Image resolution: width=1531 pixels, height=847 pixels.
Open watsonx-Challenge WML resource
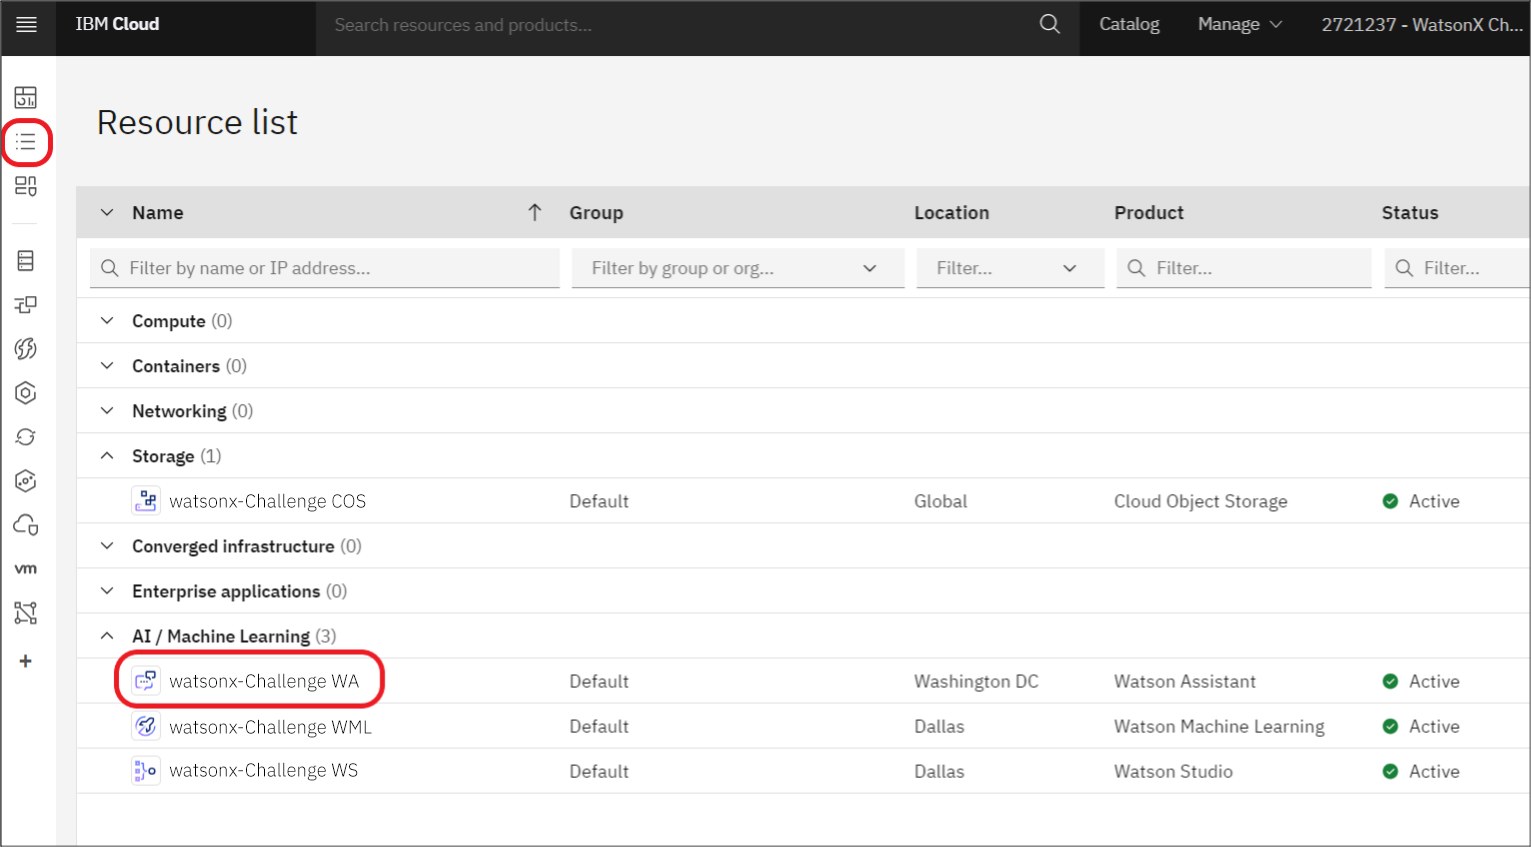click(270, 727)
